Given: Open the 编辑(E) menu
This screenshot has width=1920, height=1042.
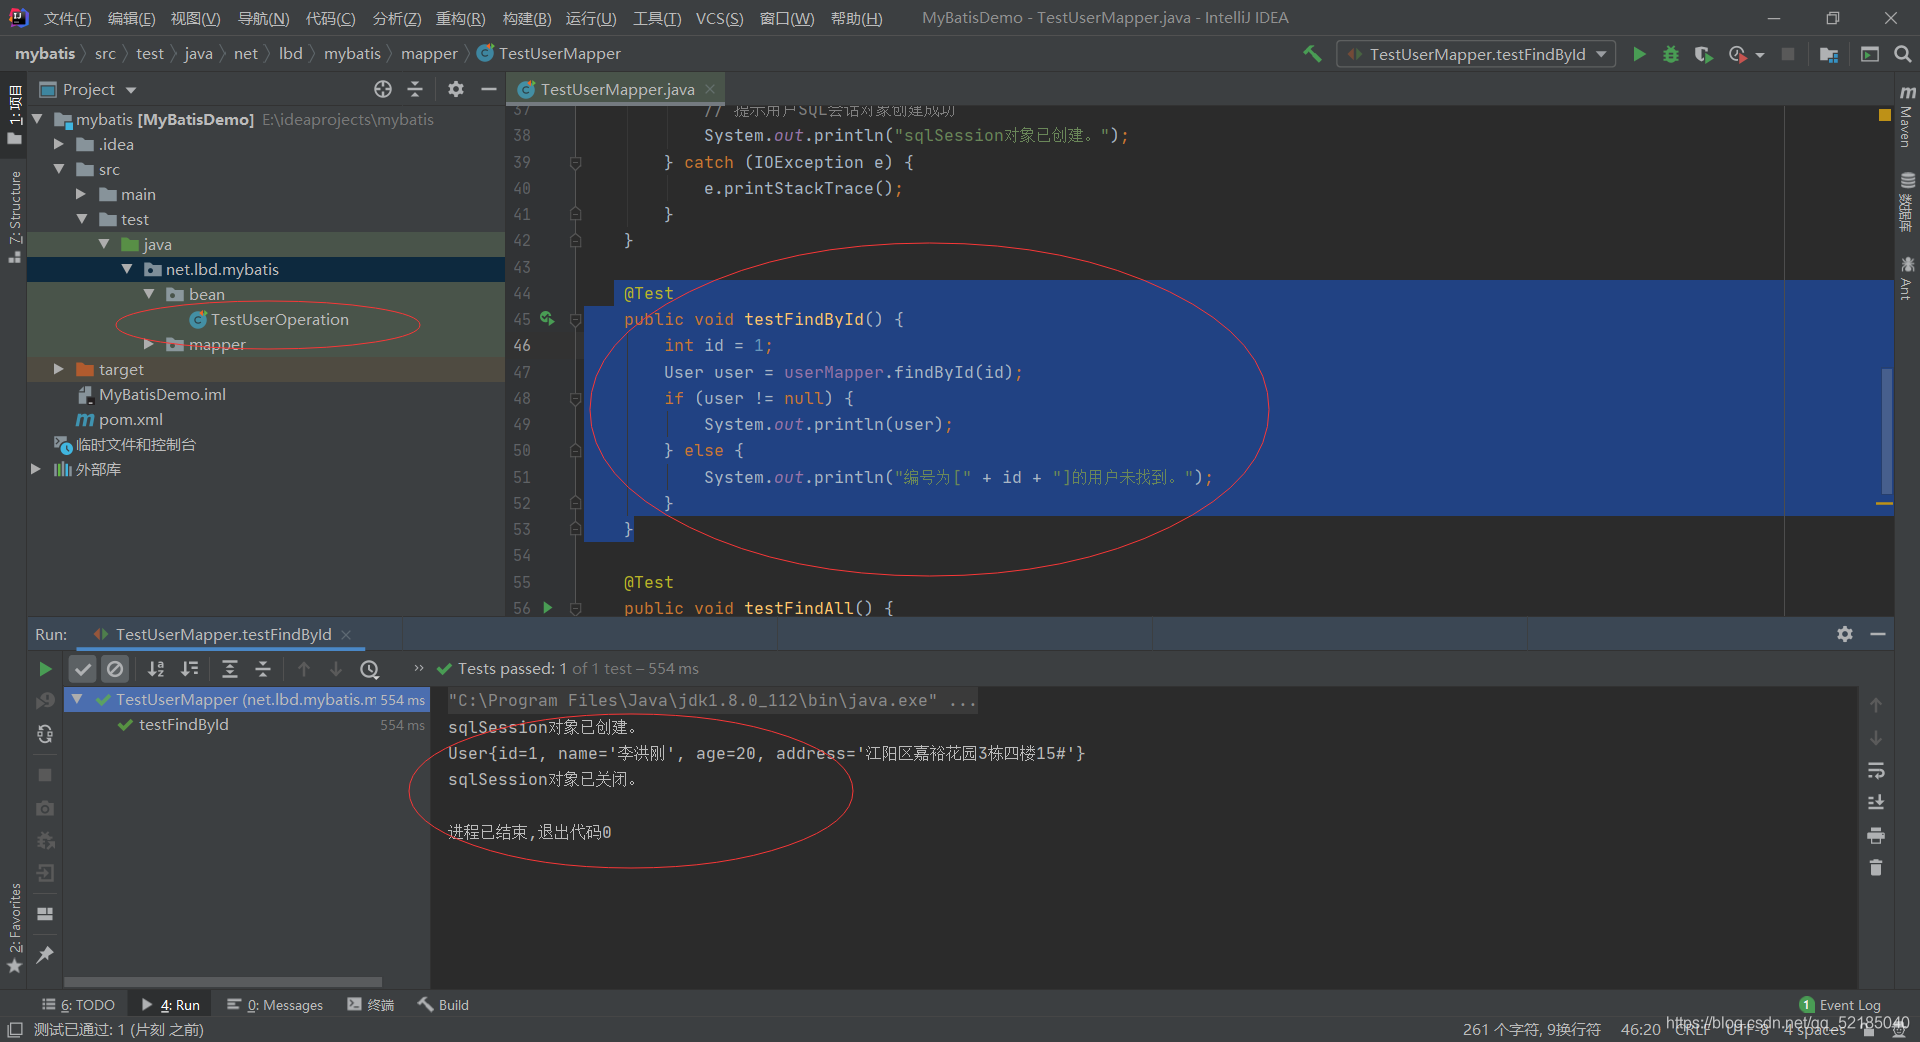Looking at the screenshot, I should (131, 18).
